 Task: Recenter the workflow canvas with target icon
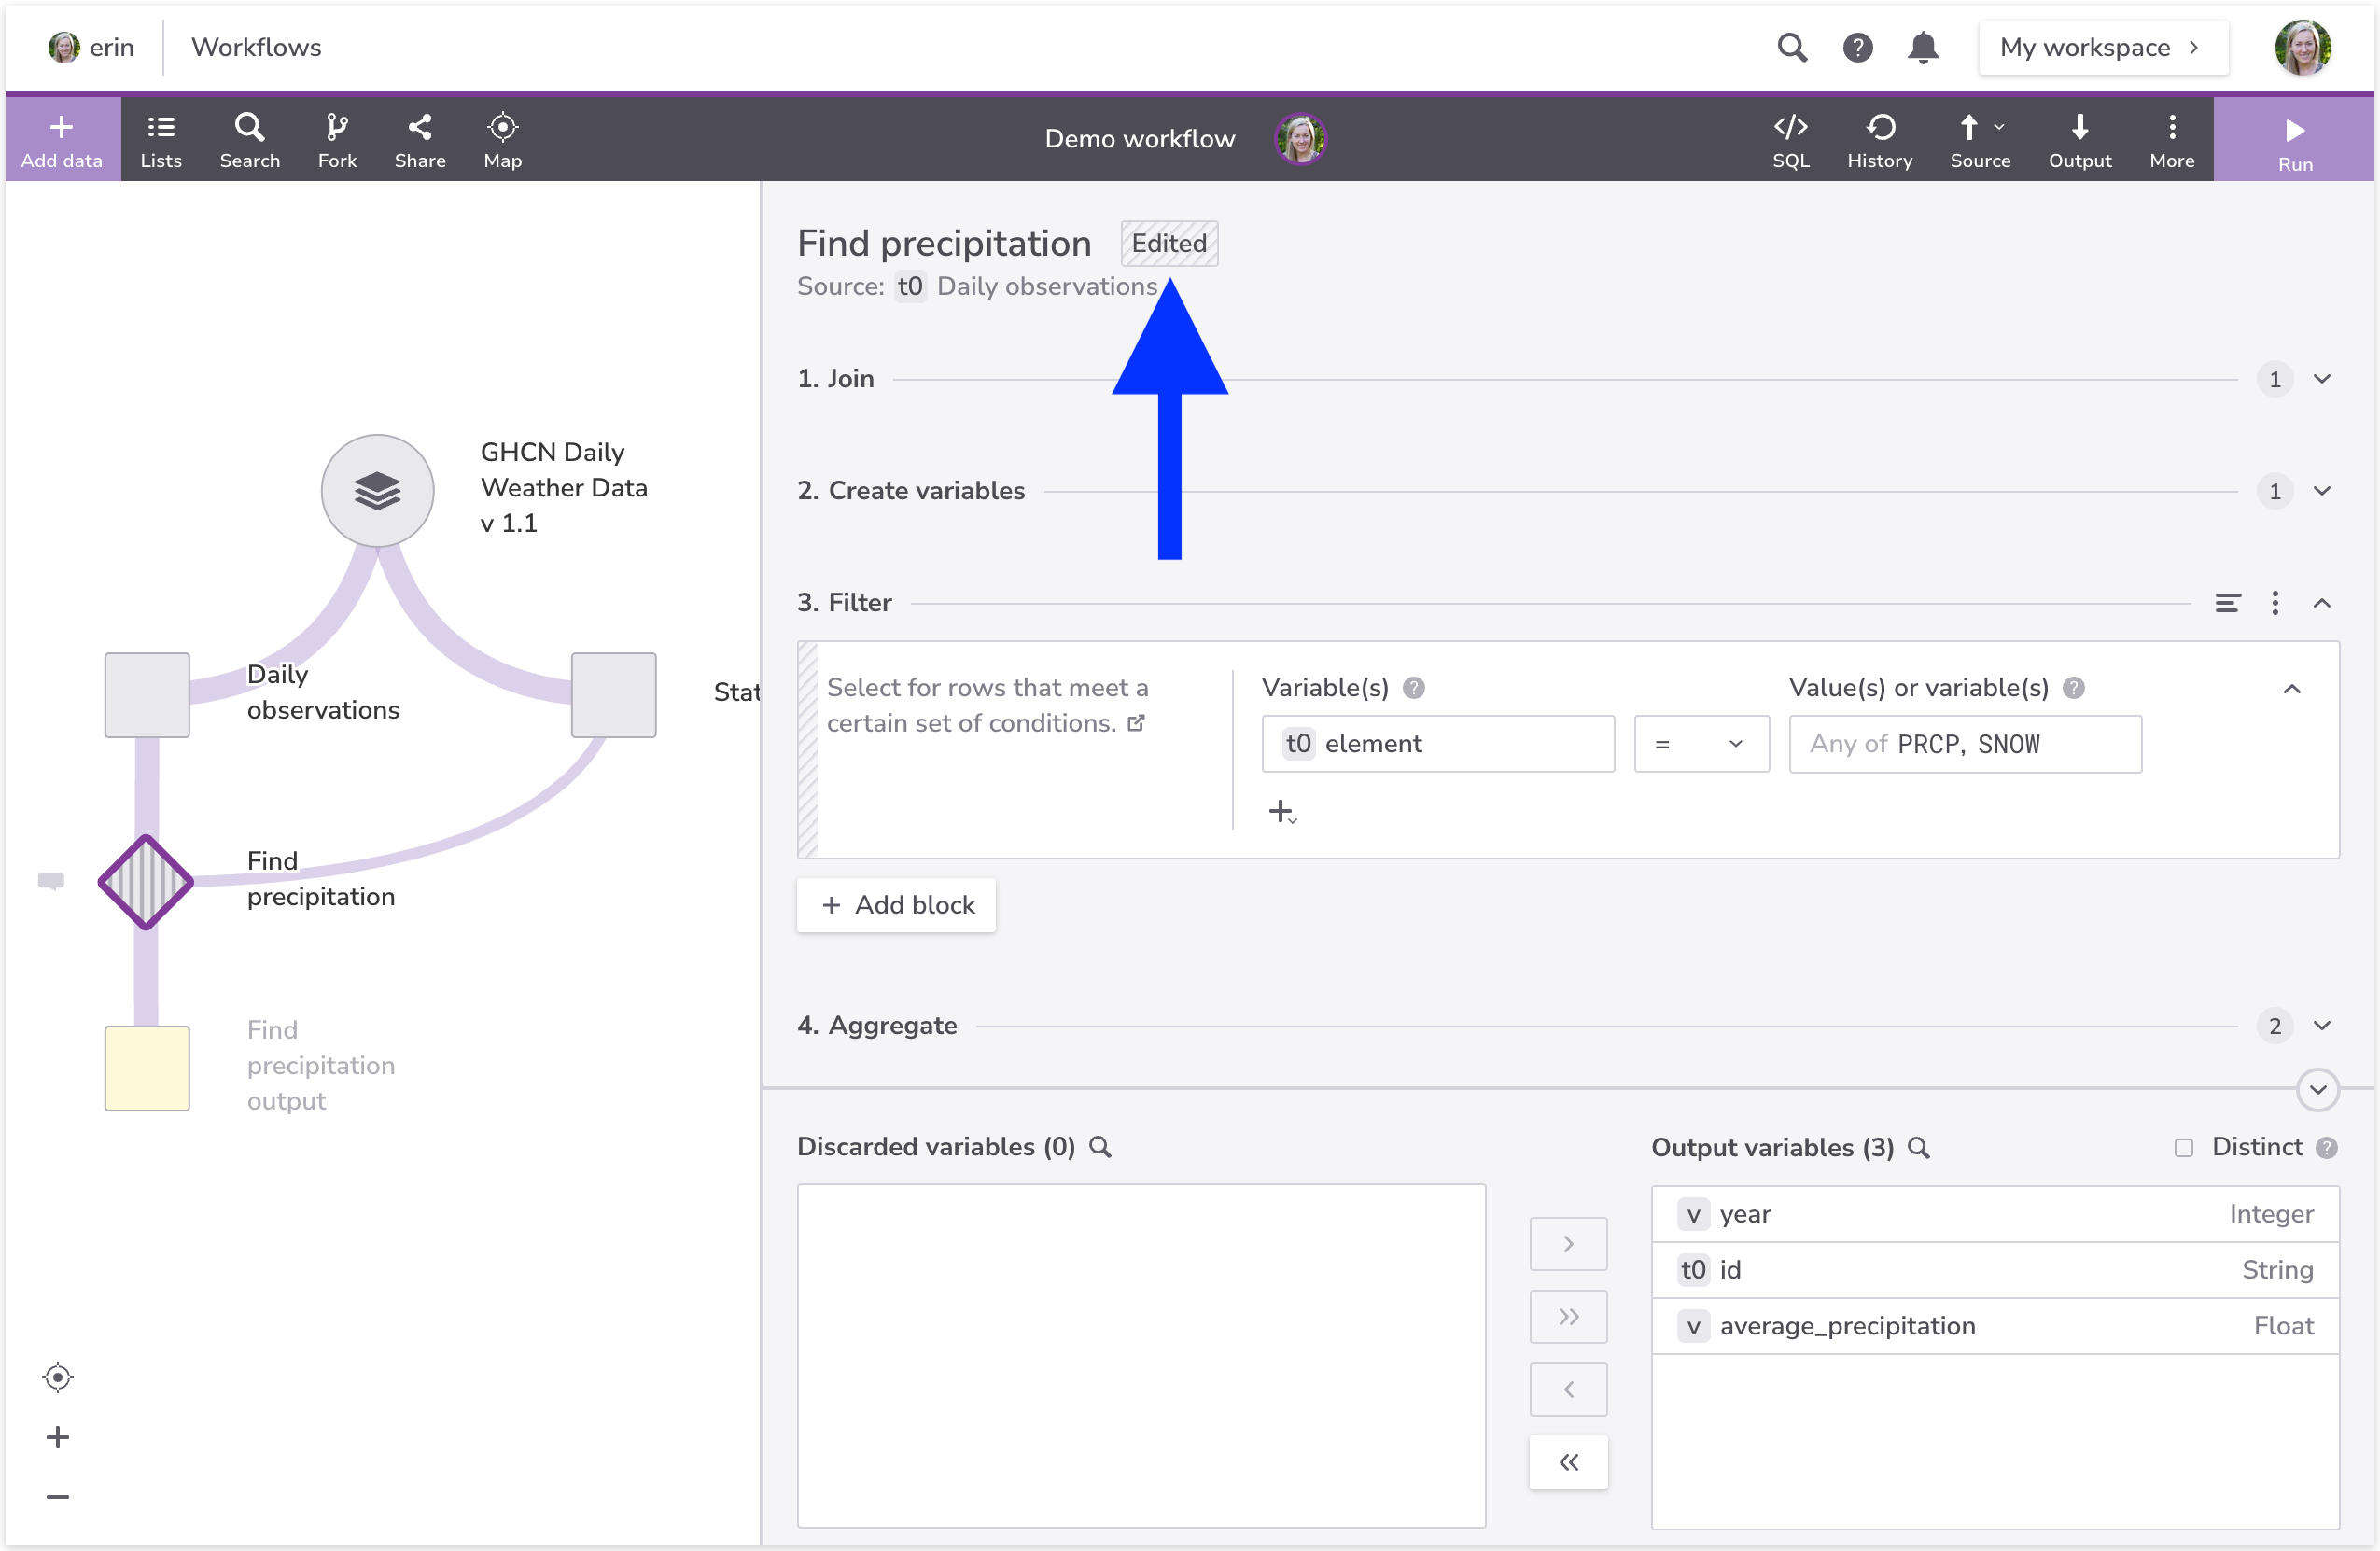point(57,1377)
